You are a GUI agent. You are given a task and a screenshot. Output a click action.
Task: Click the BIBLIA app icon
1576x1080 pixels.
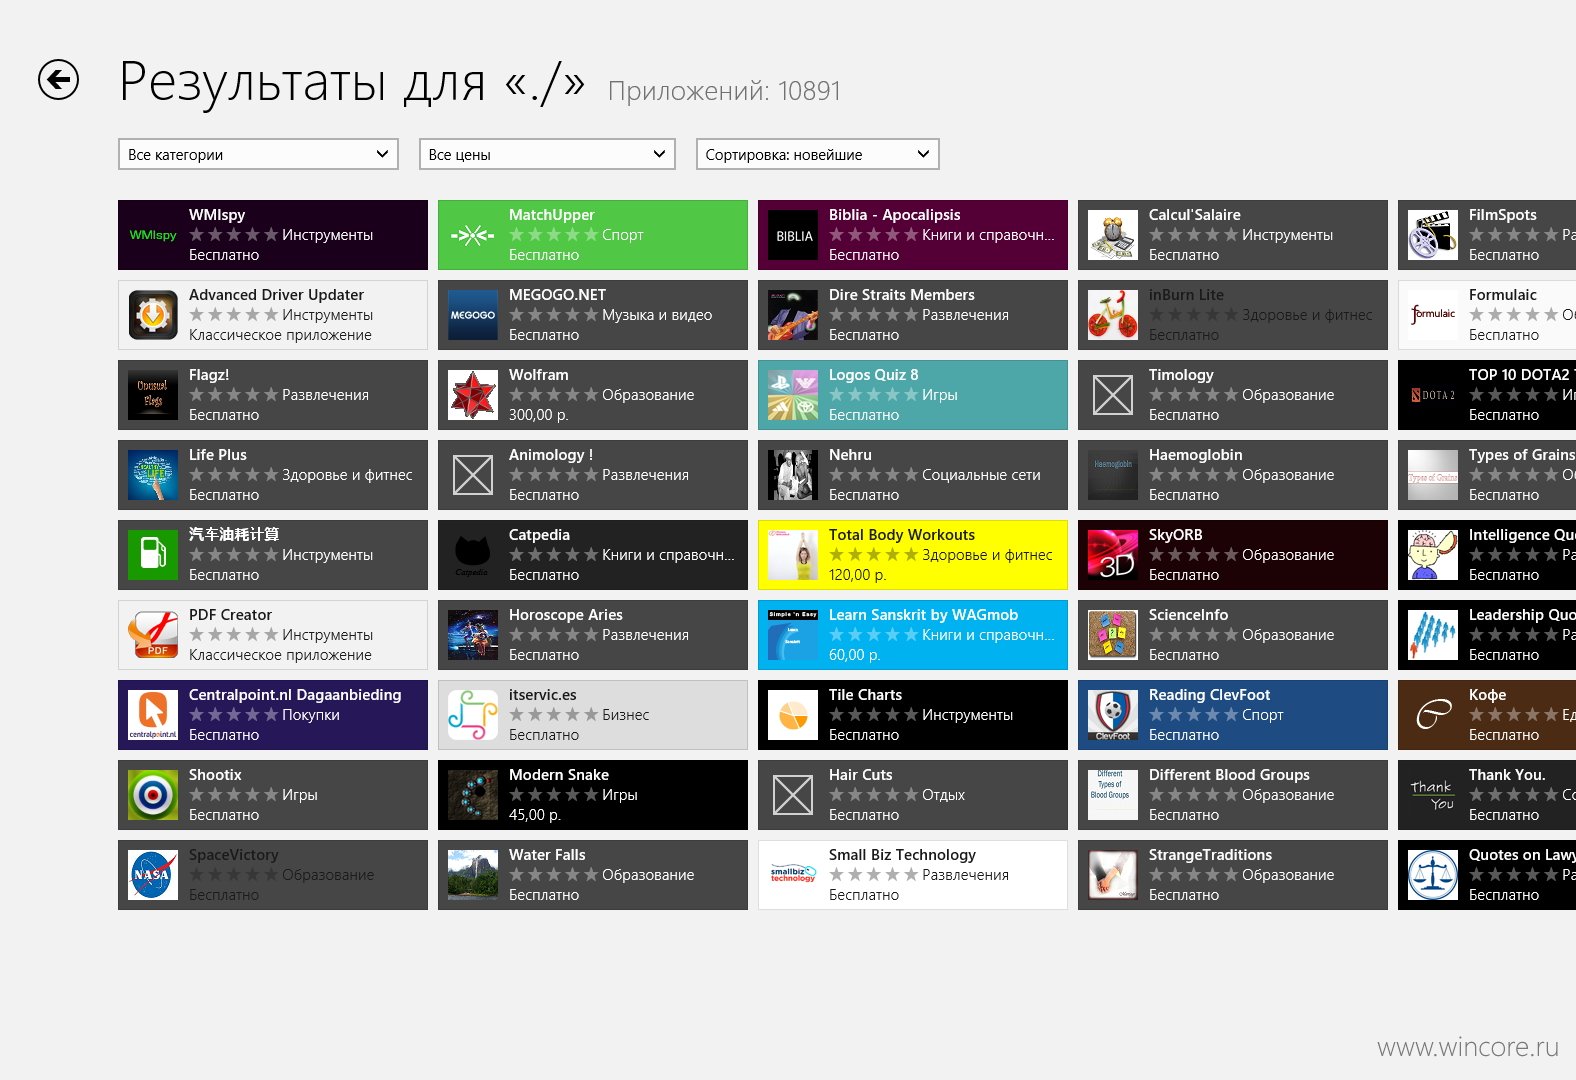coord(793,235)
